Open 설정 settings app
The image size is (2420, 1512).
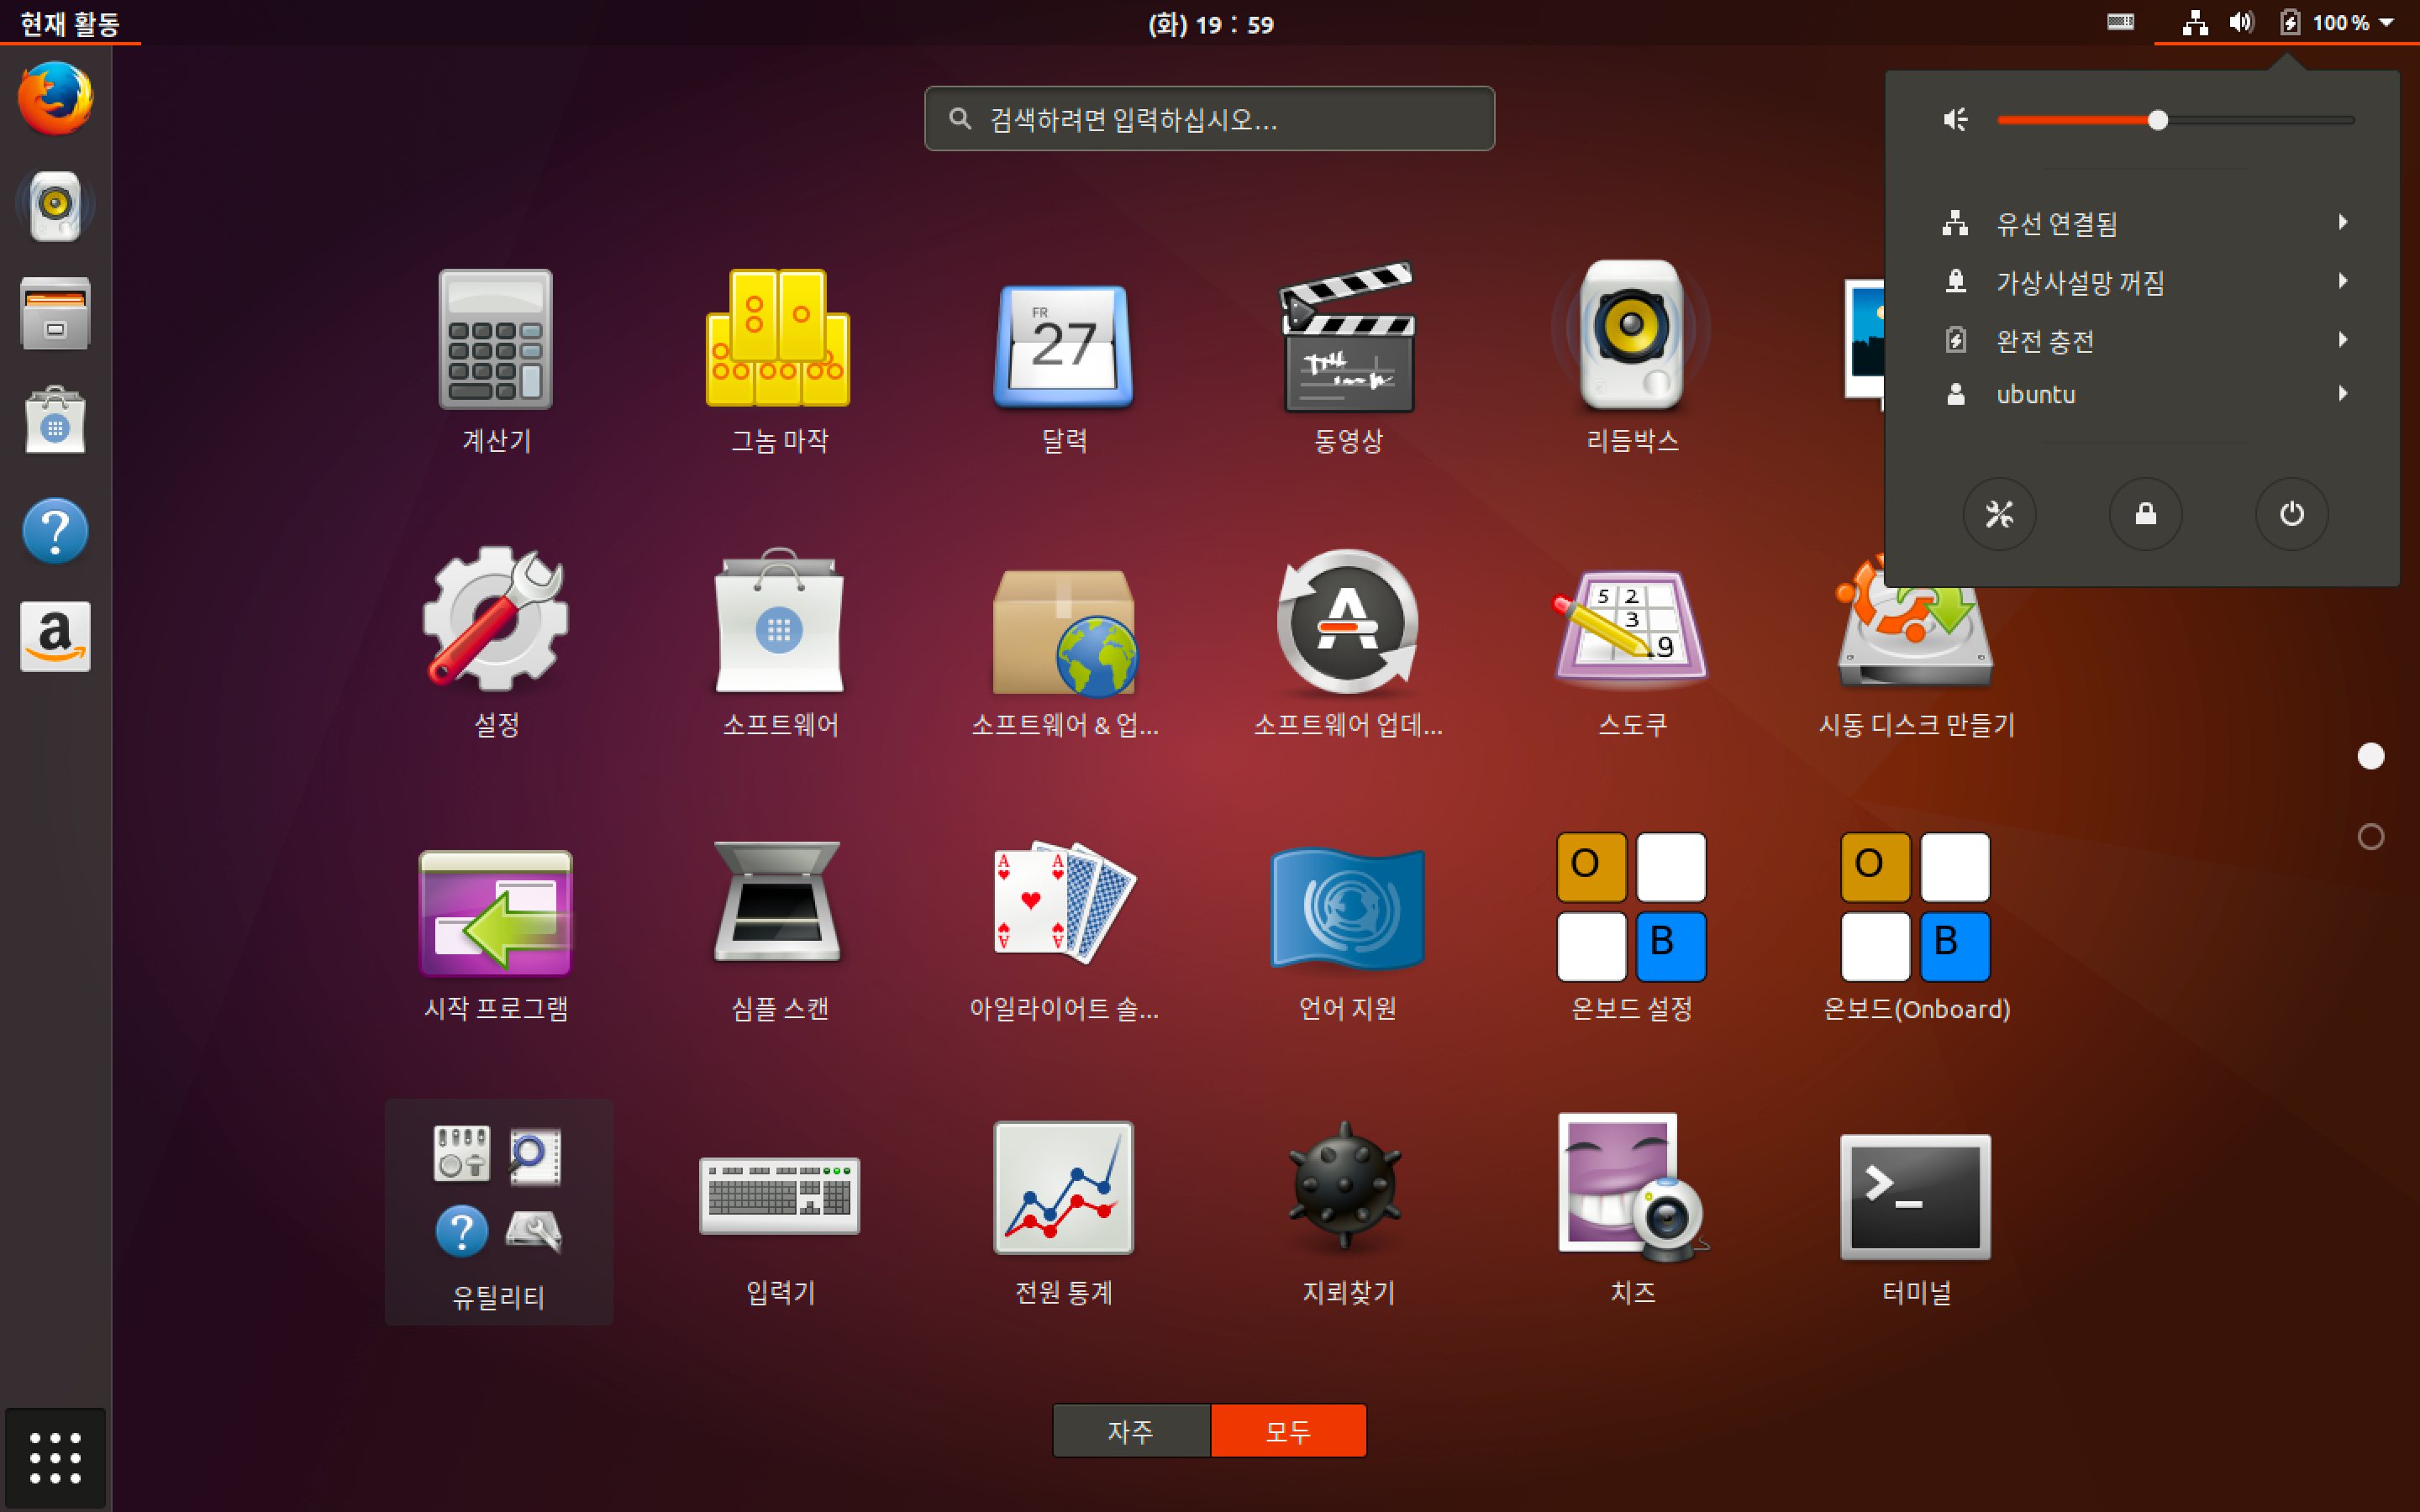(496, 642)
